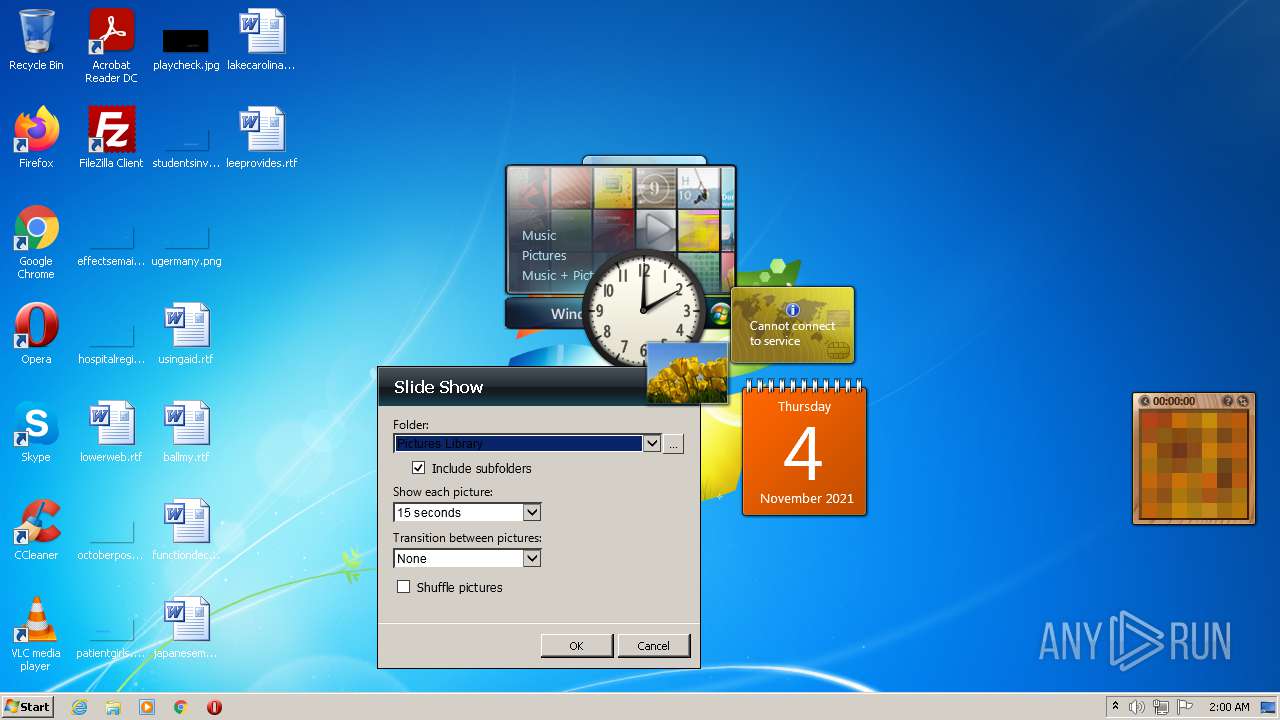Image resolution: width=1280 pixels, height=720 pixels.
Task: Show hidden tray icons arrow
Action: 1115,706
